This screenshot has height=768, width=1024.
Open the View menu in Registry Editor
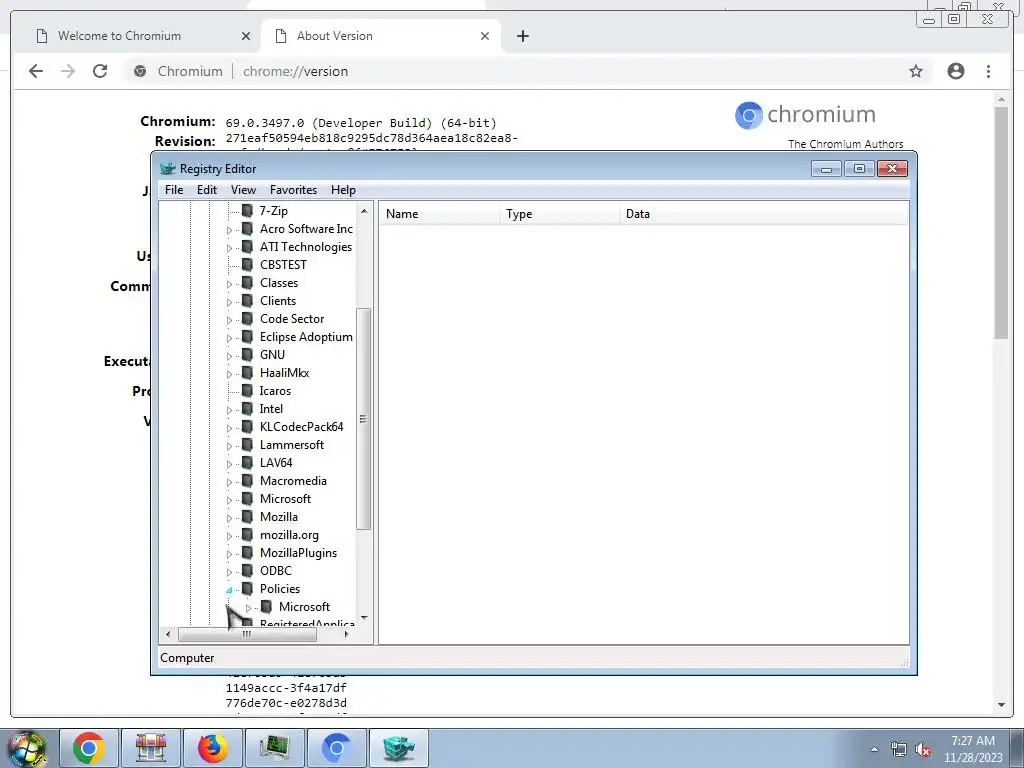coord(243,189)
